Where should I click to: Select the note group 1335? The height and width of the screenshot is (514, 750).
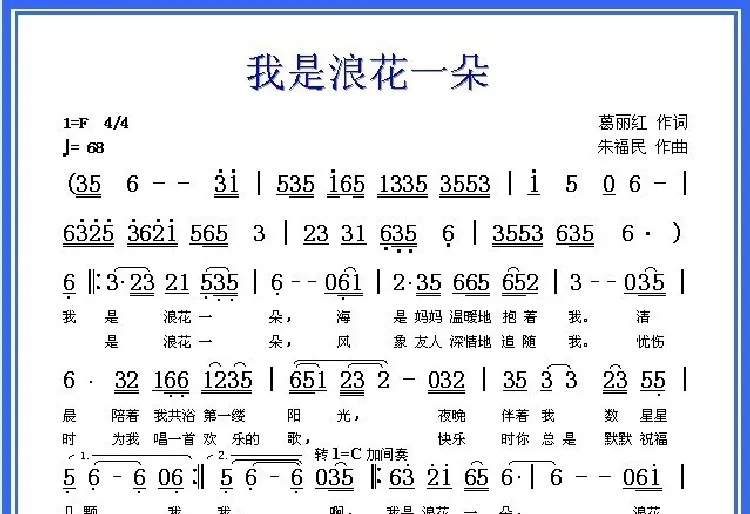click(x=402, y=184)
